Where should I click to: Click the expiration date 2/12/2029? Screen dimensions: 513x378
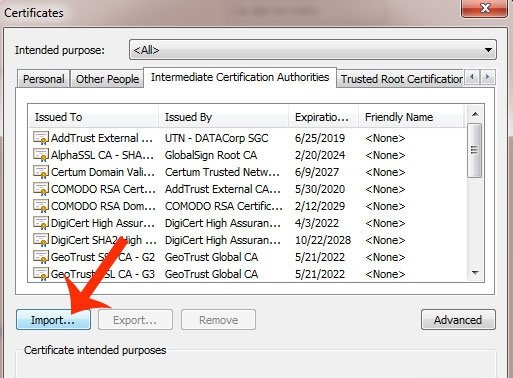click(x=320, y=206)
